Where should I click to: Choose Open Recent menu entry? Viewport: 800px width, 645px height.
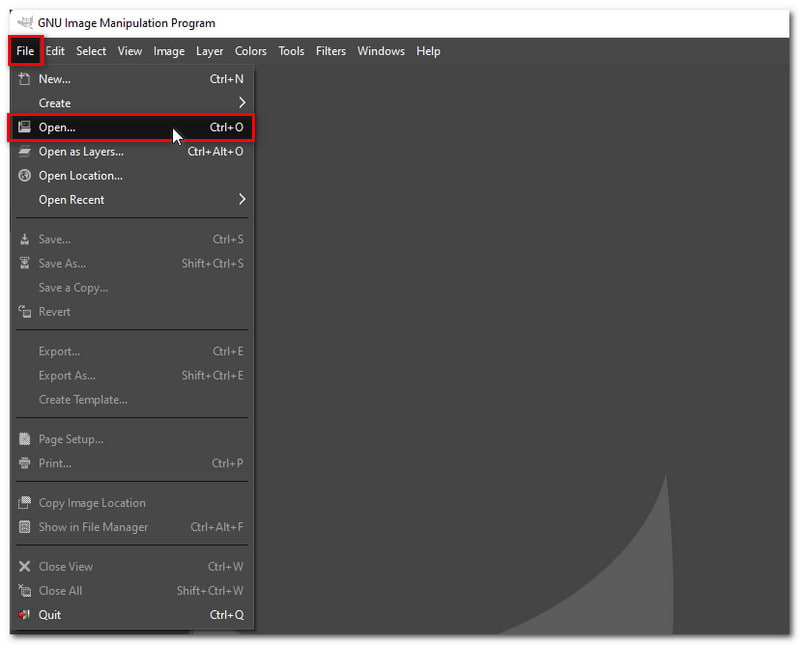132,200
